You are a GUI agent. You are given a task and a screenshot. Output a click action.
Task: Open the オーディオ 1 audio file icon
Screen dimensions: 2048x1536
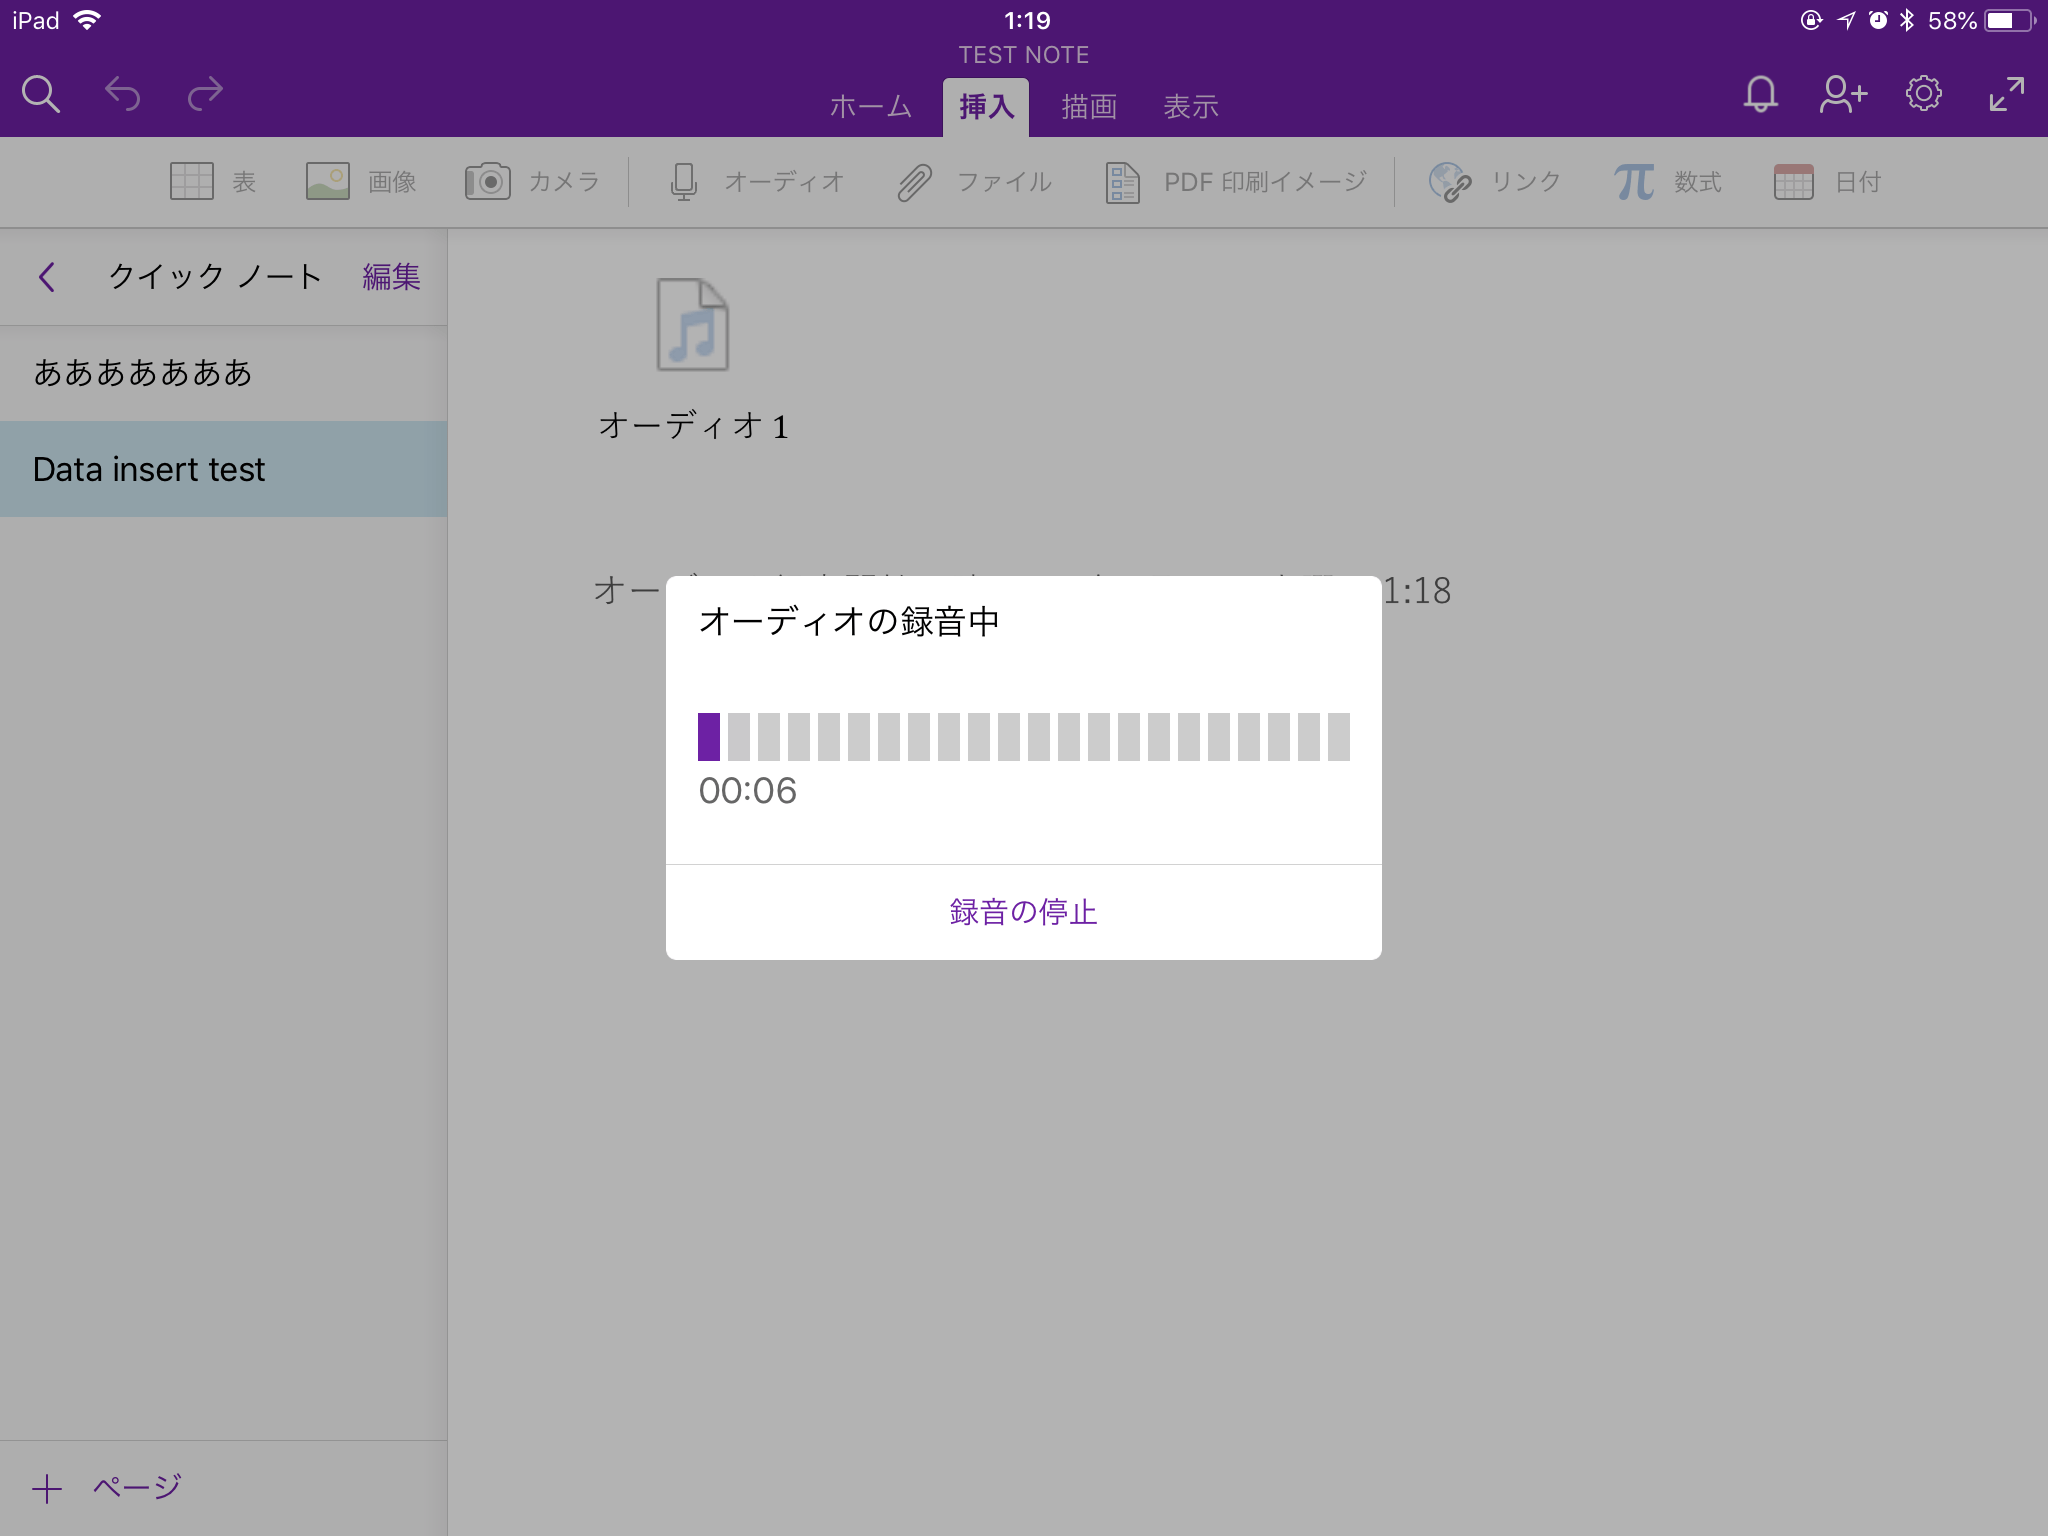click(x=692, y=325)
